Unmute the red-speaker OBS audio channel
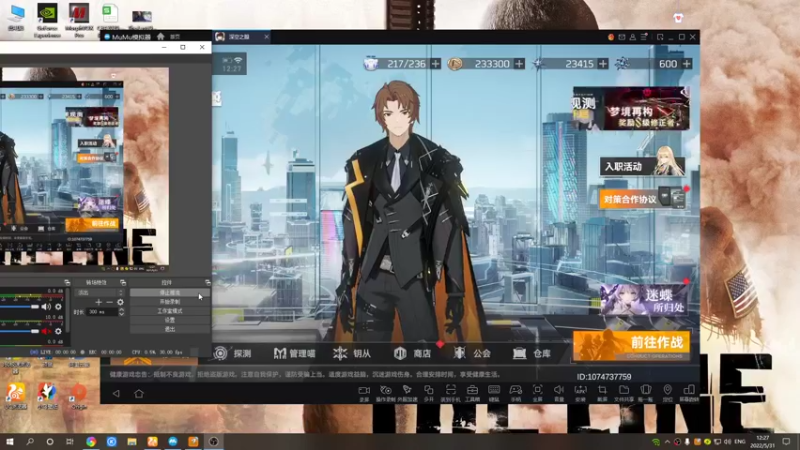The image size is (800, 450). pyautogui.click(x=46, y=331)
